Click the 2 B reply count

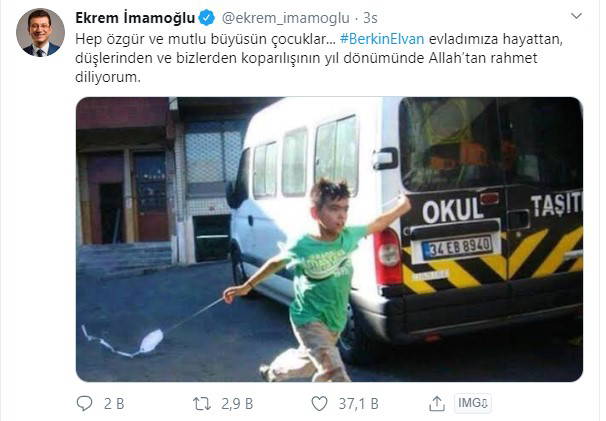coord(114,404)
